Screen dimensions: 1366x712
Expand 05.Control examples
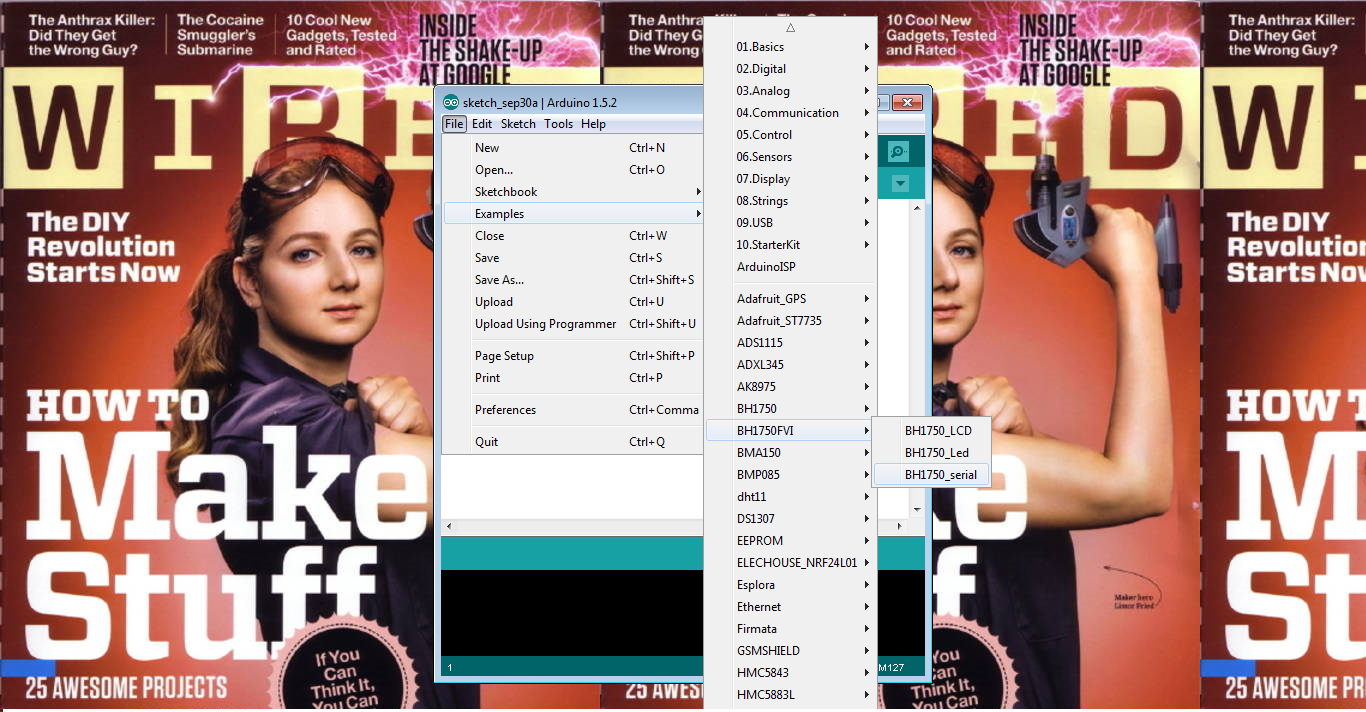(x=790, y=135)
